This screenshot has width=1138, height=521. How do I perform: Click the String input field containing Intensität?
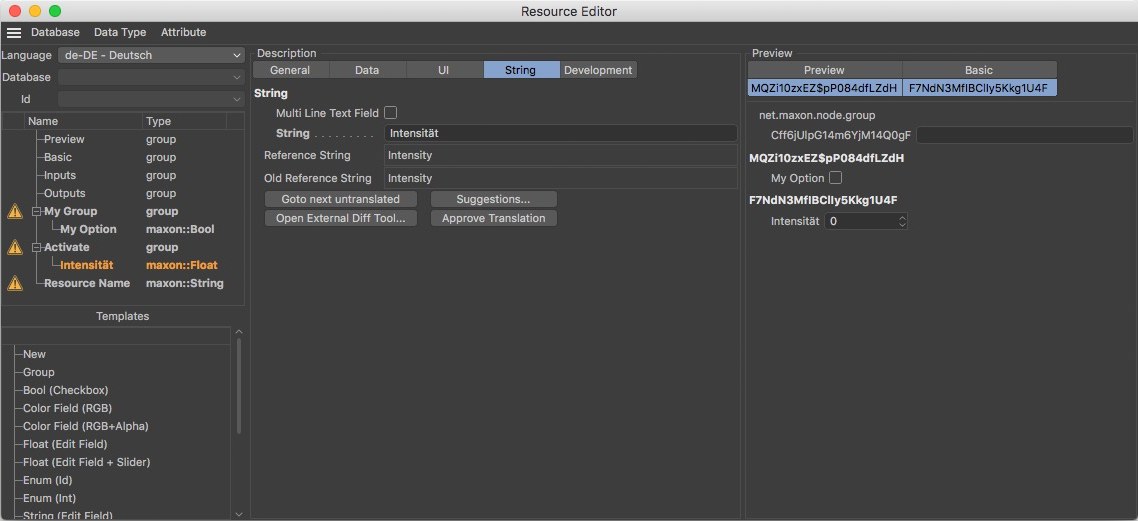[x=560, y=133]
